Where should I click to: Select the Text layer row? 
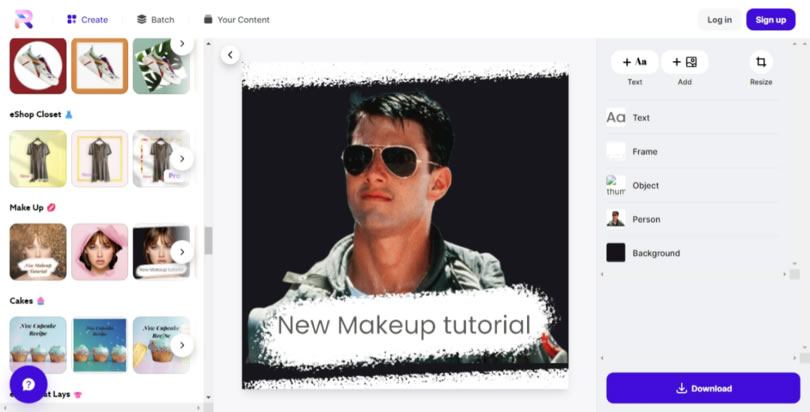[692, 118]
